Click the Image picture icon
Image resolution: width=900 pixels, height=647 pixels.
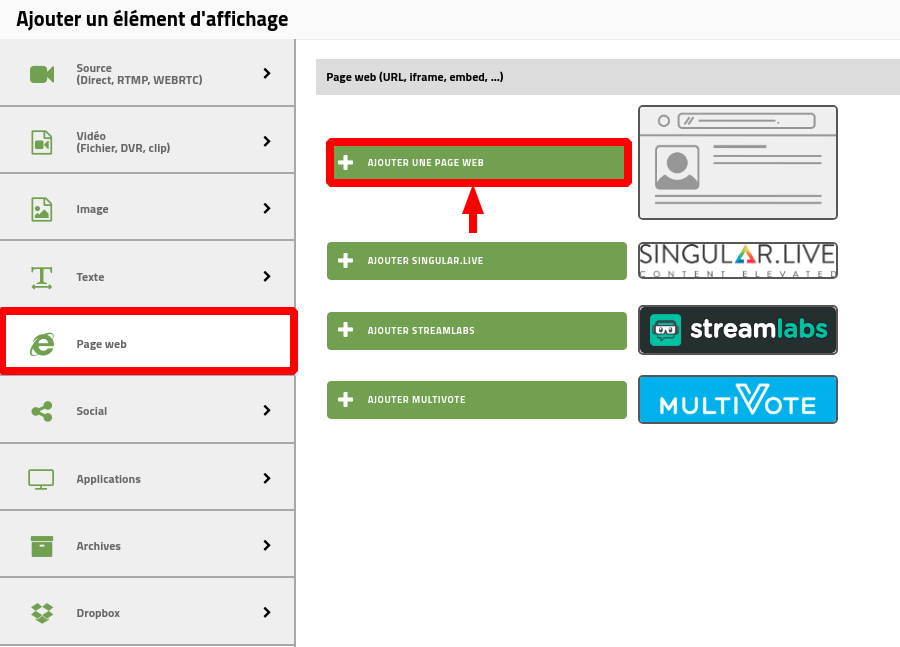(x=42, y=209)
